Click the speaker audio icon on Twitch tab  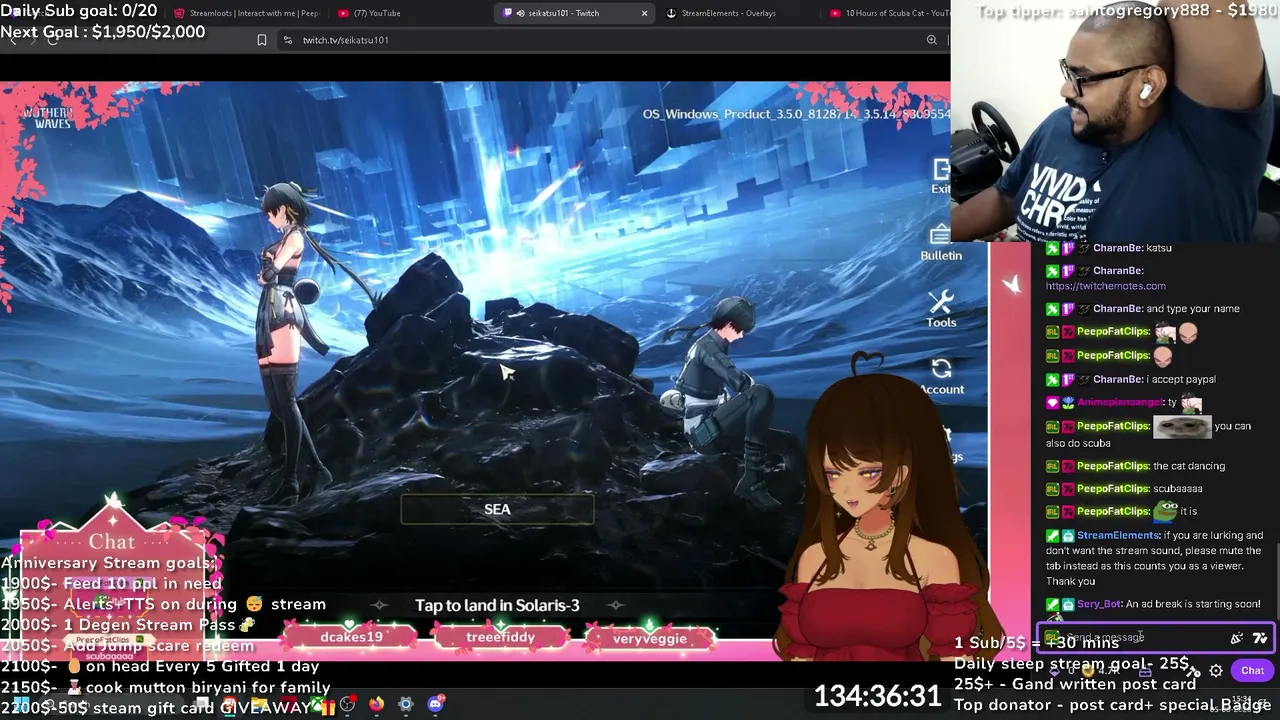521,13
